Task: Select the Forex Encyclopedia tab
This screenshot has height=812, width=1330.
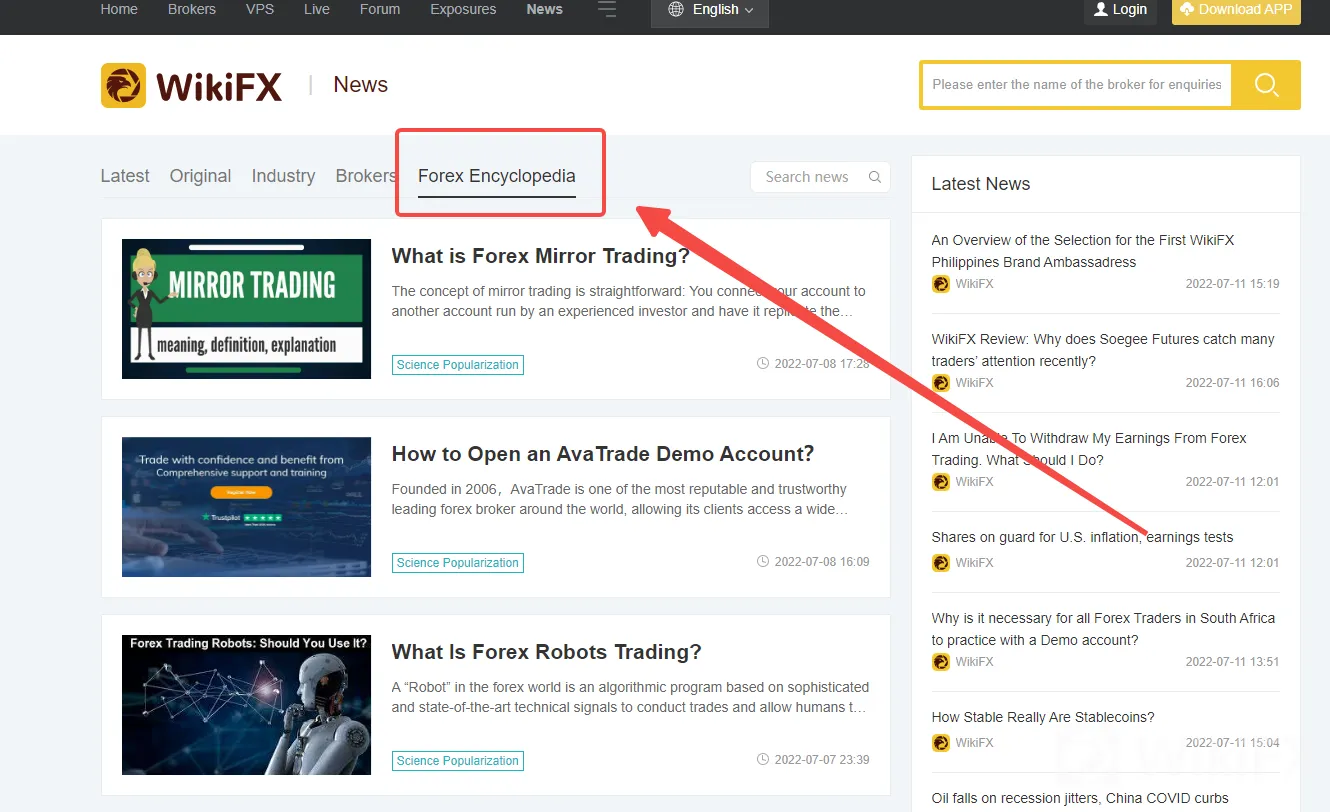Action: click(x=497, y=176)
